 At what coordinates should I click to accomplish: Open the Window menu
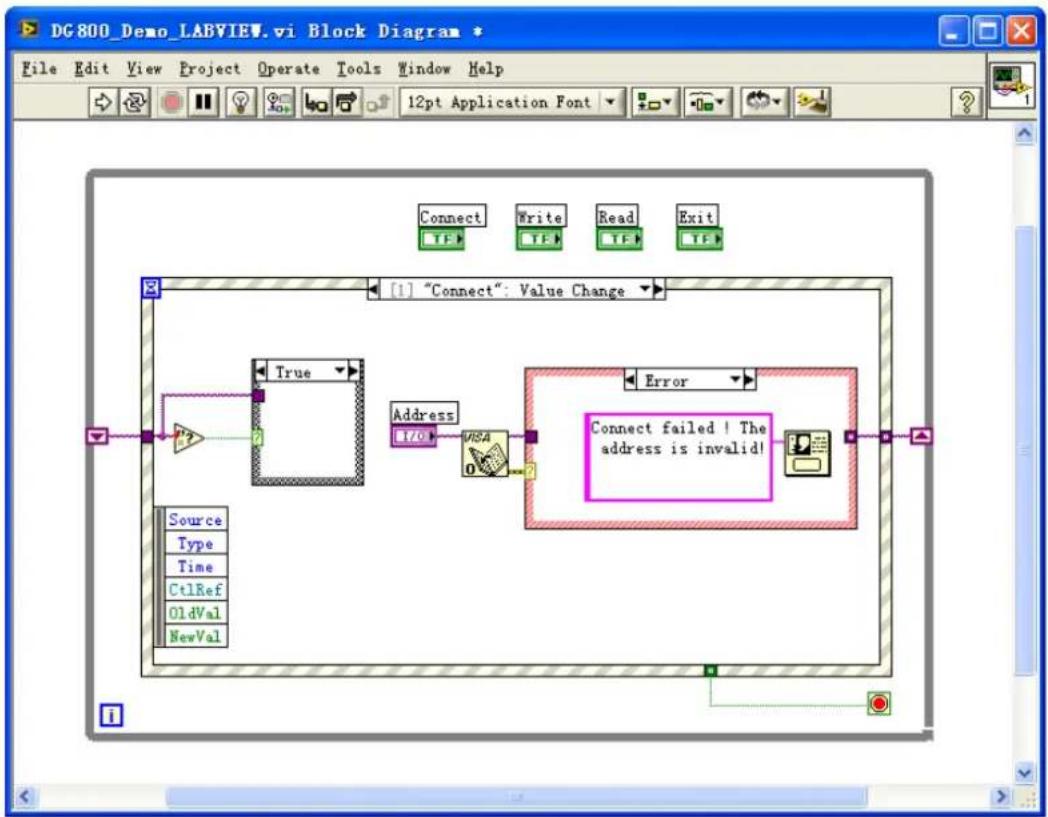coord(424,69)
